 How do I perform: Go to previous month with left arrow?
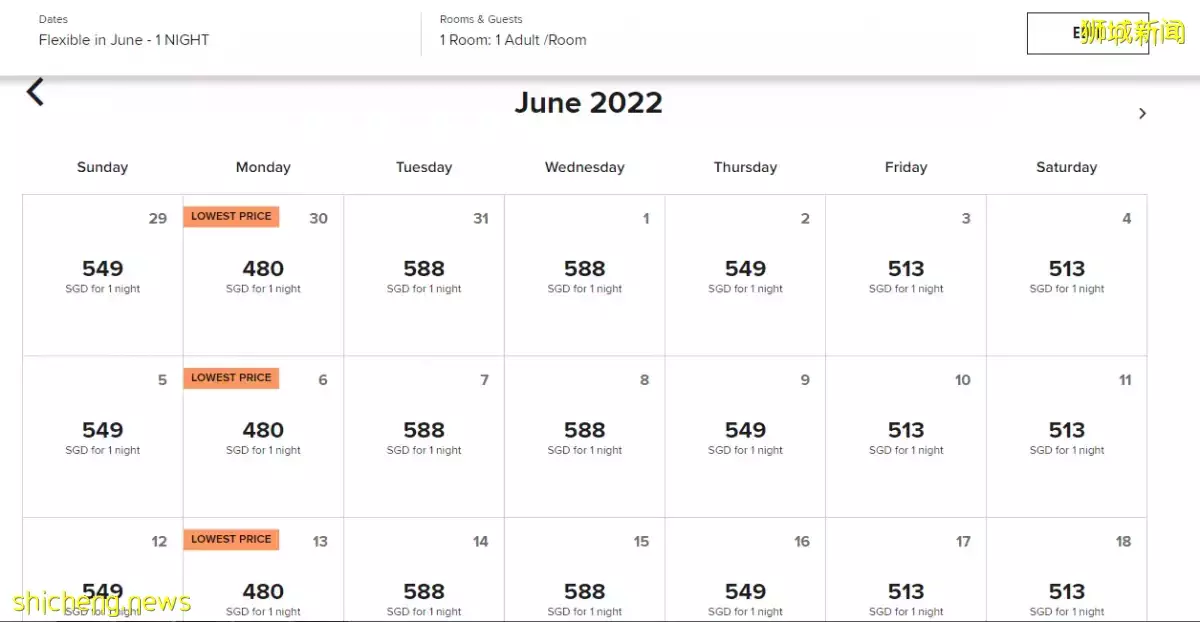coord(35,93)
